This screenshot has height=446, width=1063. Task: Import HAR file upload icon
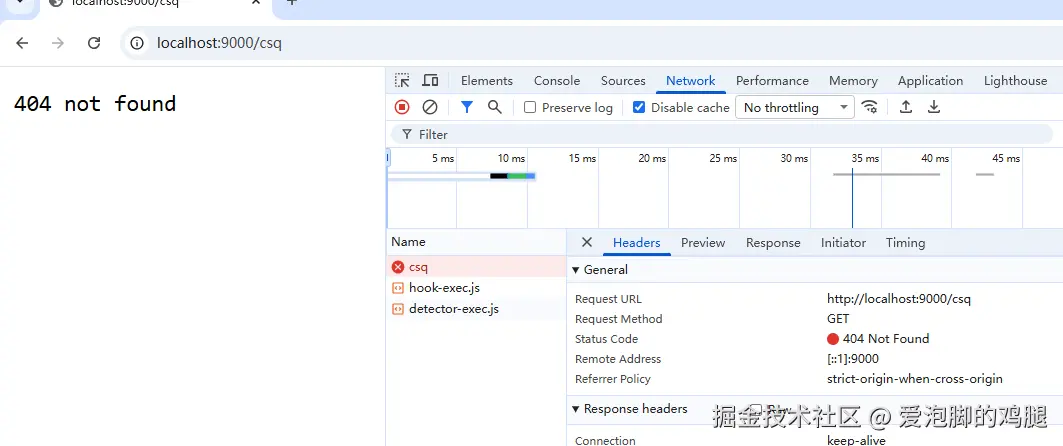tap(906, 107)
